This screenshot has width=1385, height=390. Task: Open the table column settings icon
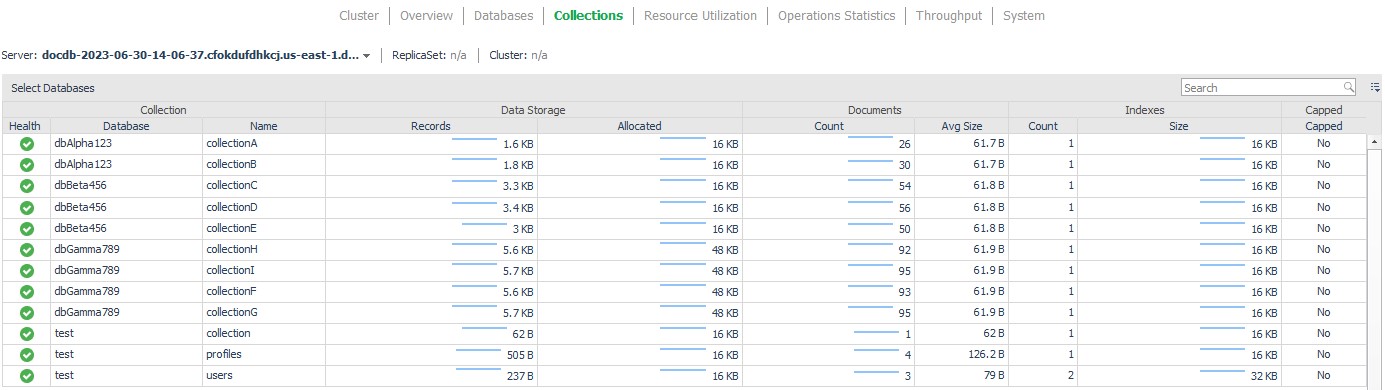(1375, 88)
